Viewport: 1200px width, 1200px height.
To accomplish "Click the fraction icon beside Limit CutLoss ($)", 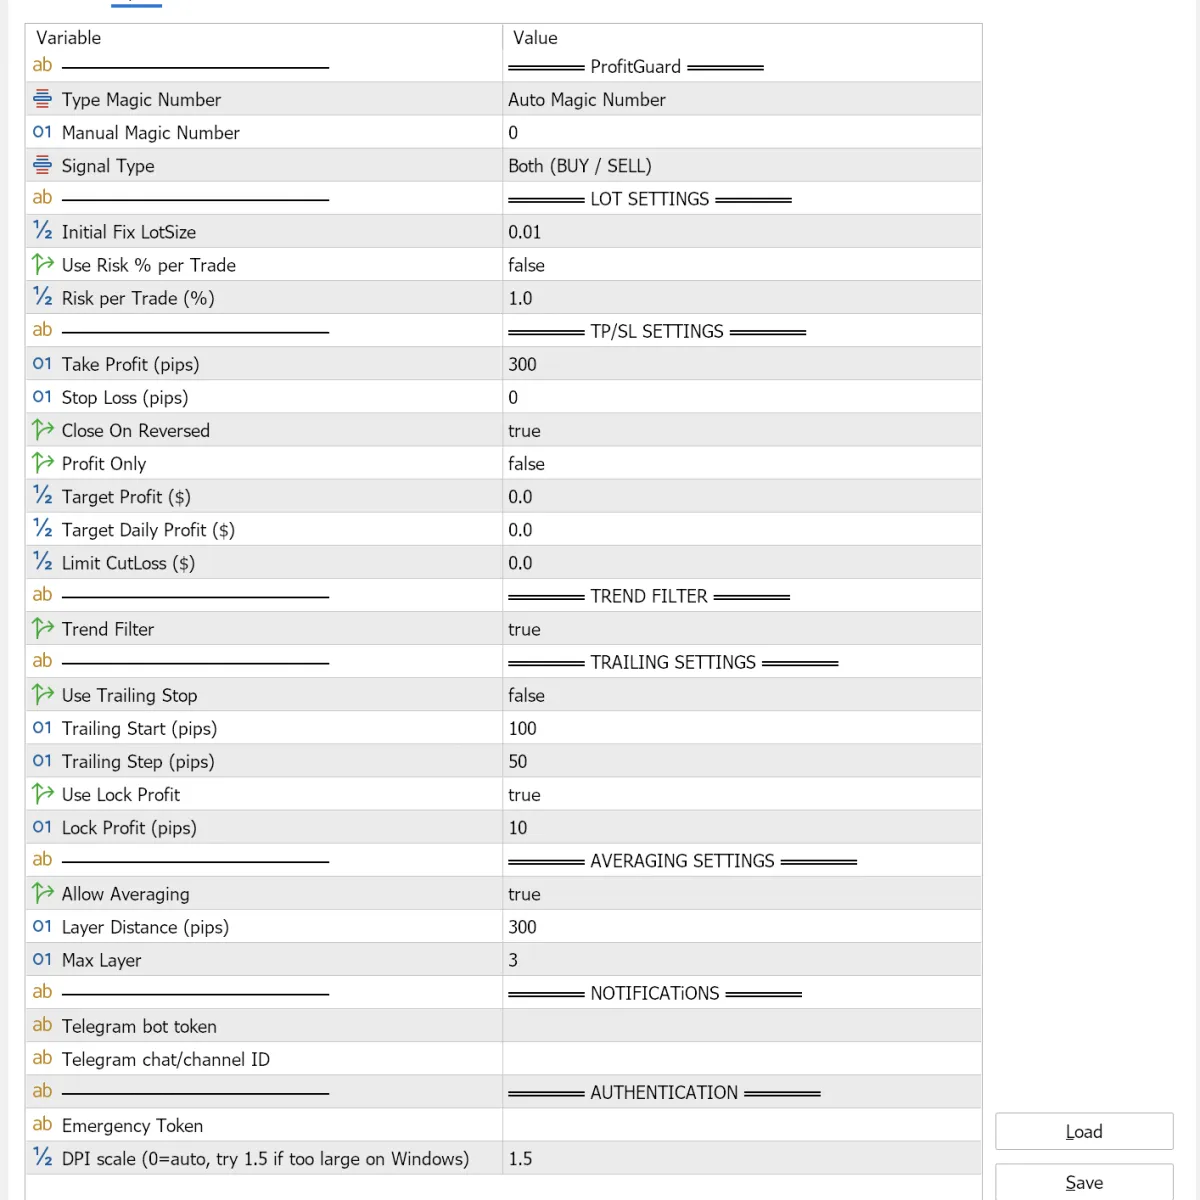I will pyautogui.click(x=42, y=562).
